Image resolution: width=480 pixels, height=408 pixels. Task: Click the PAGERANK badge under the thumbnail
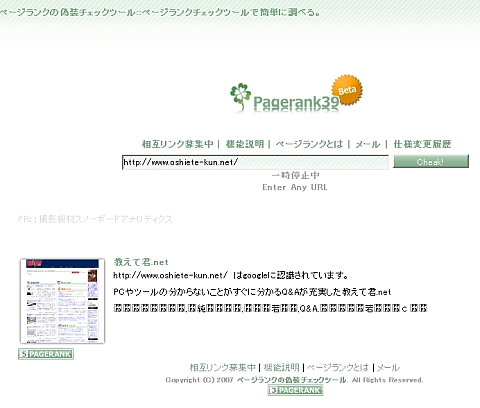(x=46, y=354)
